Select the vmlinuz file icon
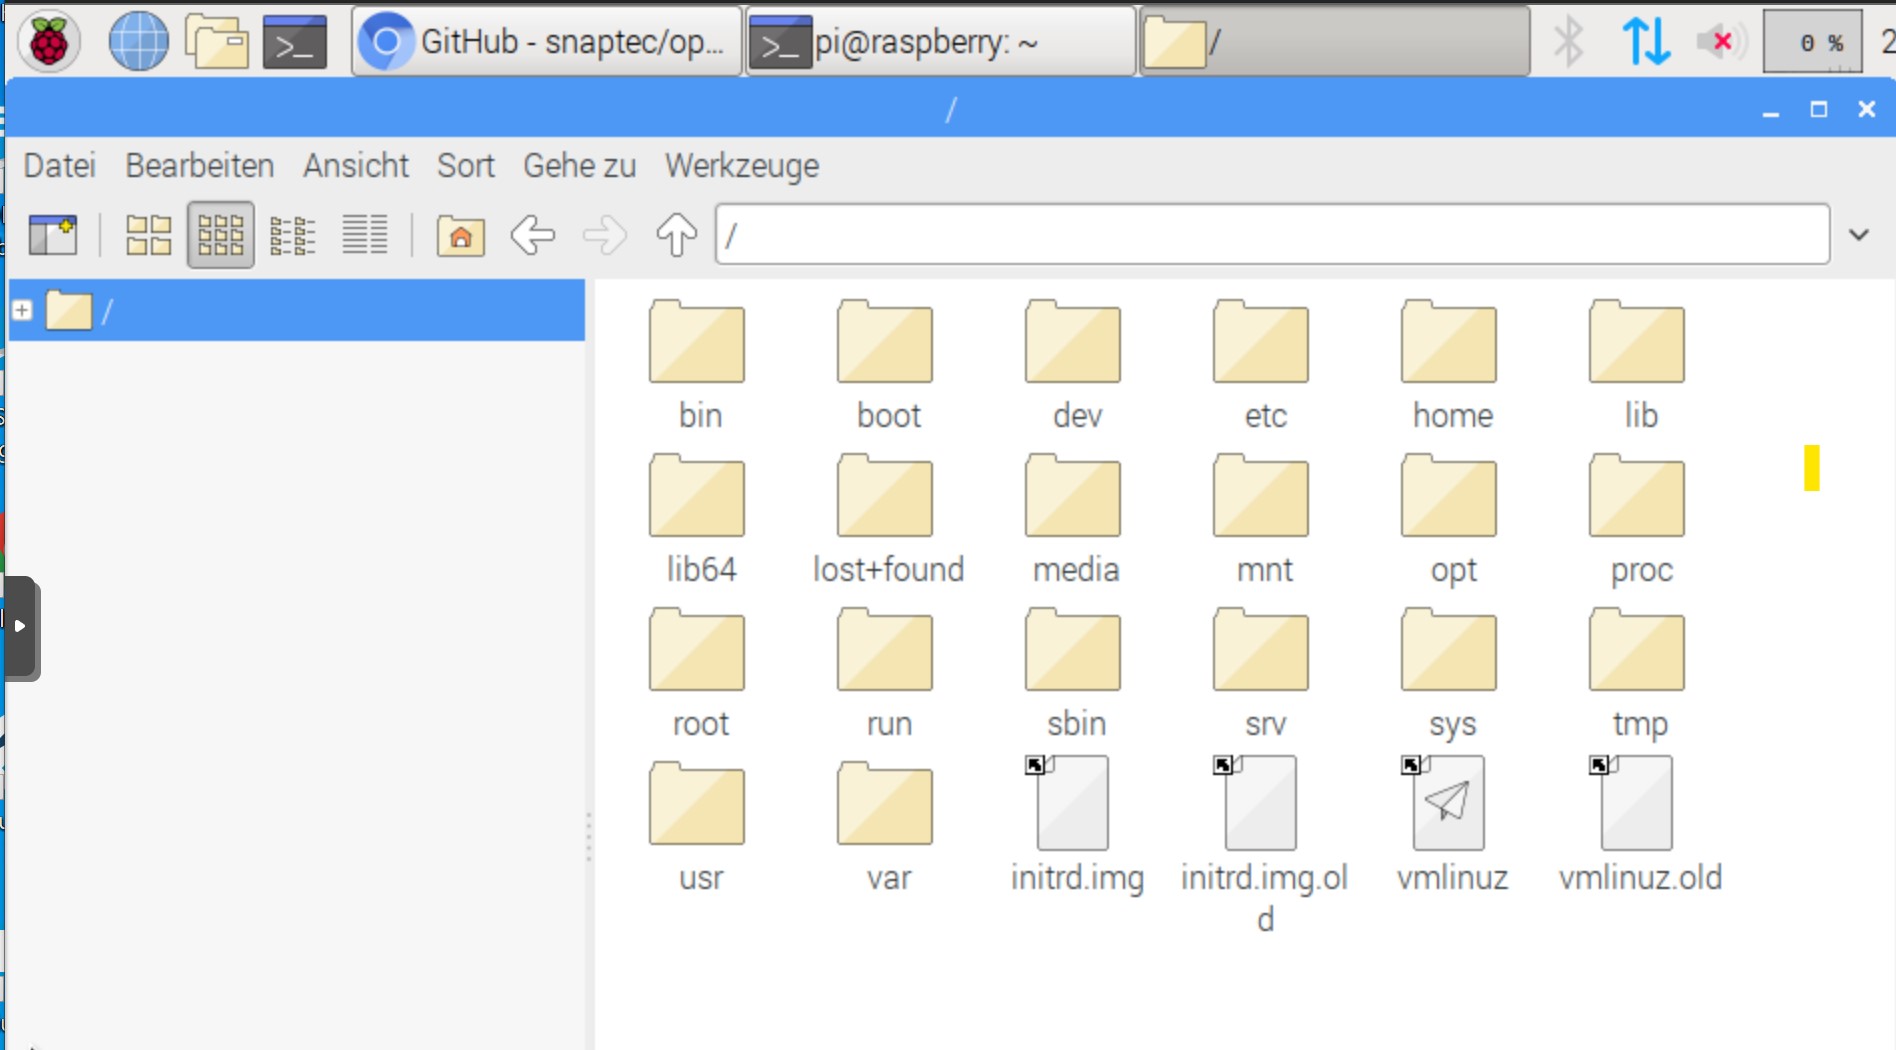This screenshot has height=1050, width=1896. pos(1449,804)
